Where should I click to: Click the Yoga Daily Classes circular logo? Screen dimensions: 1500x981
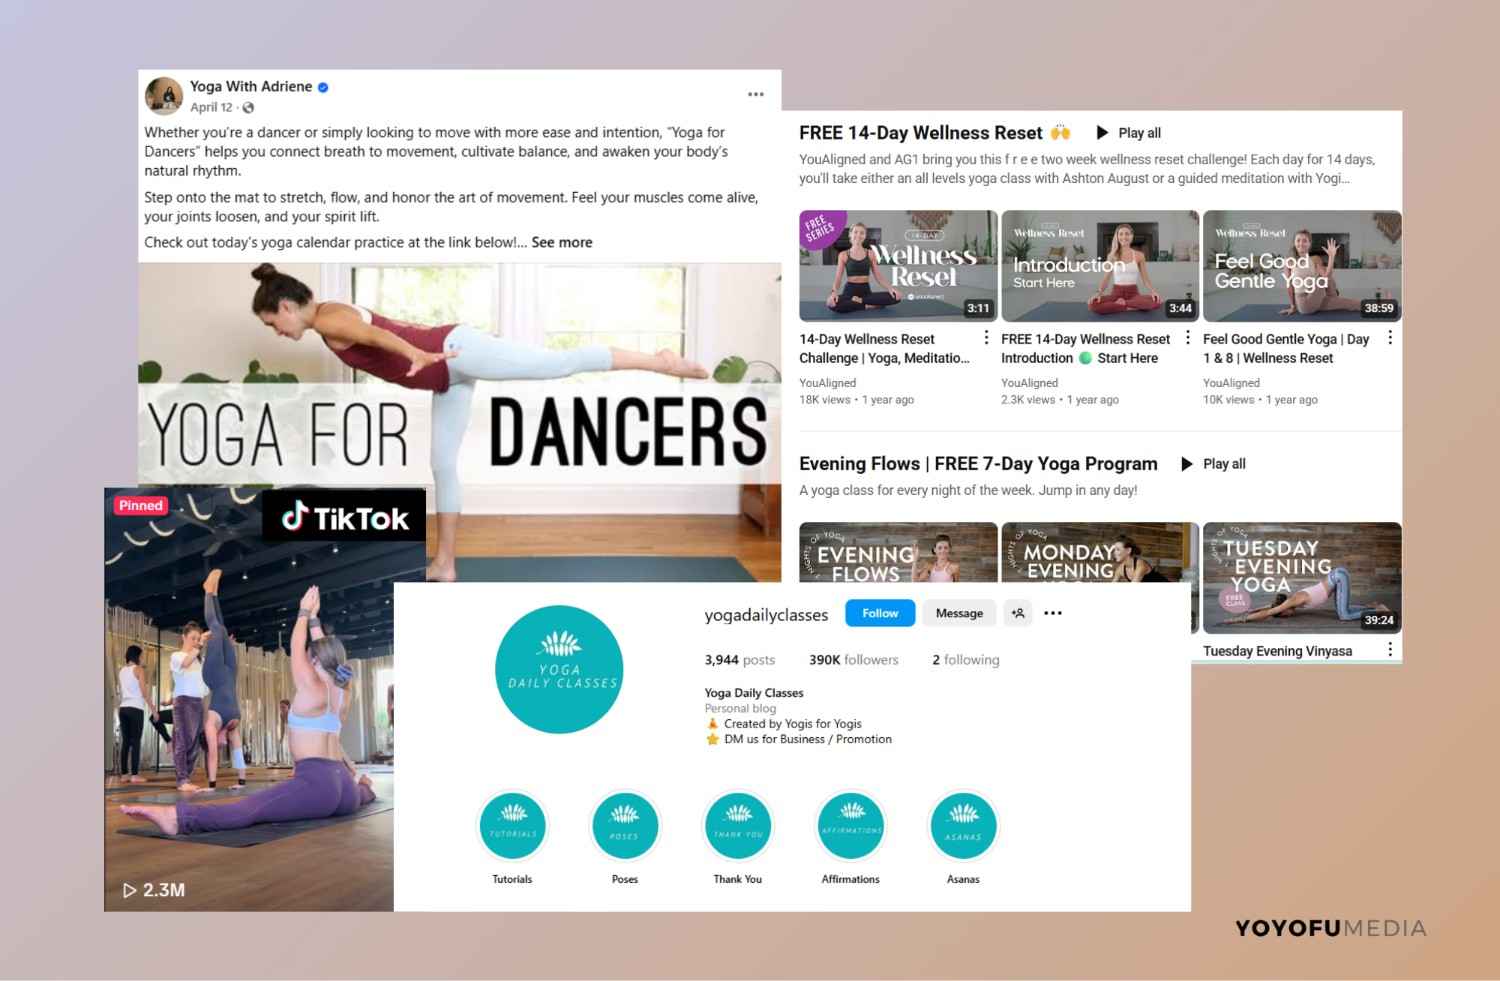(559, 669)
